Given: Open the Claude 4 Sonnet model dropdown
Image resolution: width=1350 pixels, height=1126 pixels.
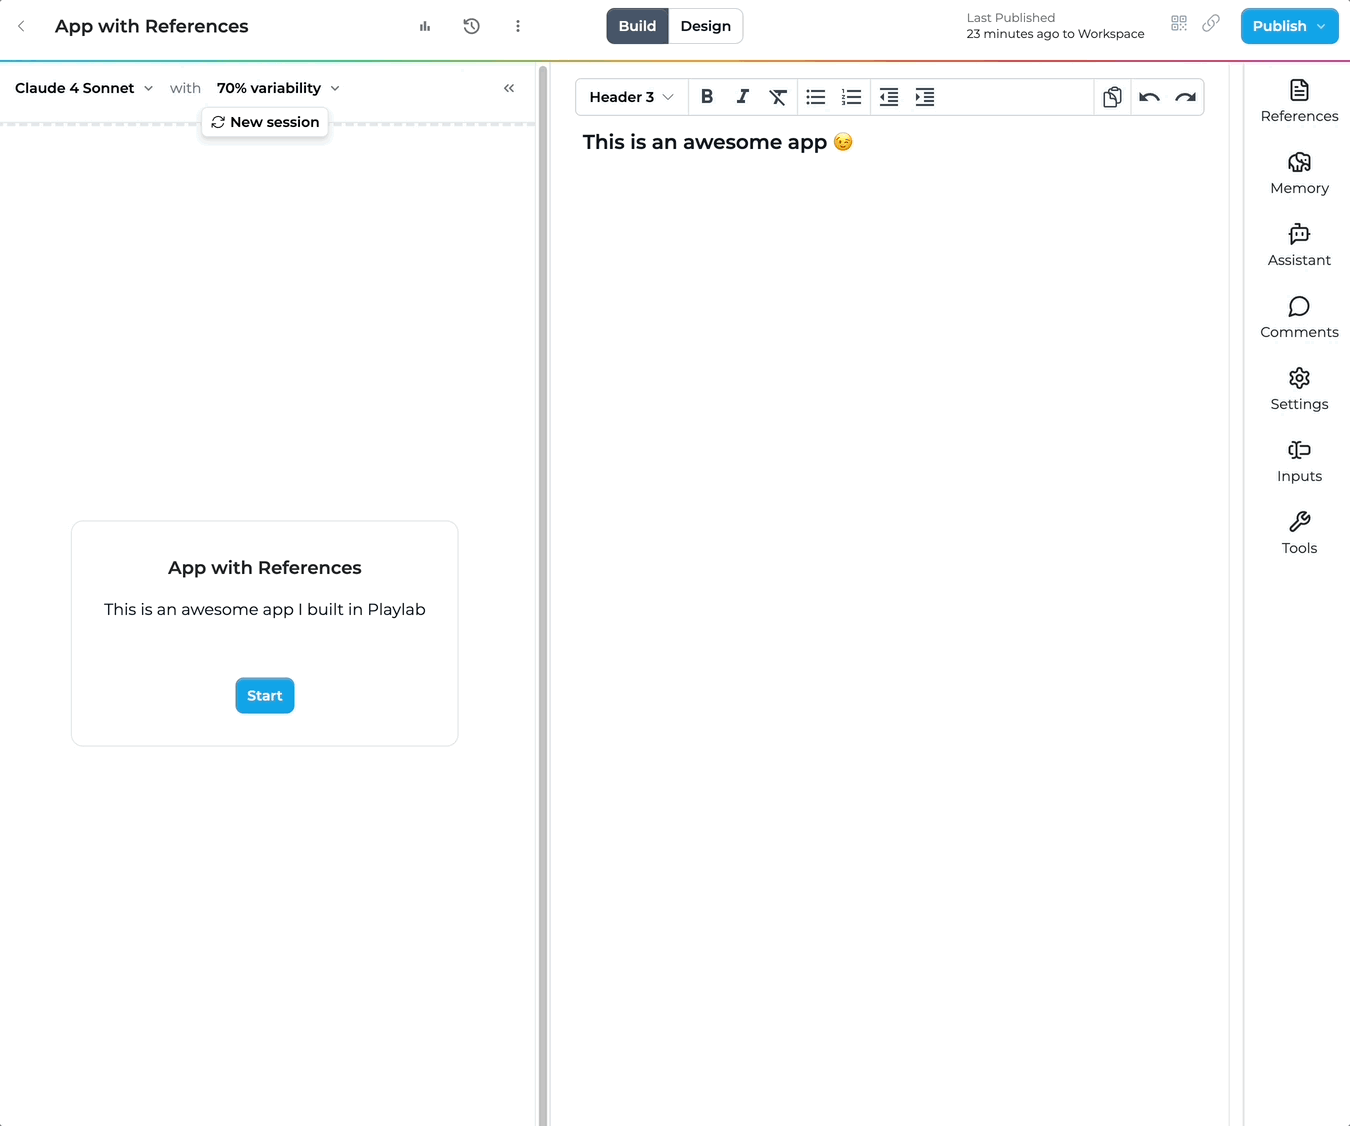Looking at the screenshot, I should click(84, 88).
